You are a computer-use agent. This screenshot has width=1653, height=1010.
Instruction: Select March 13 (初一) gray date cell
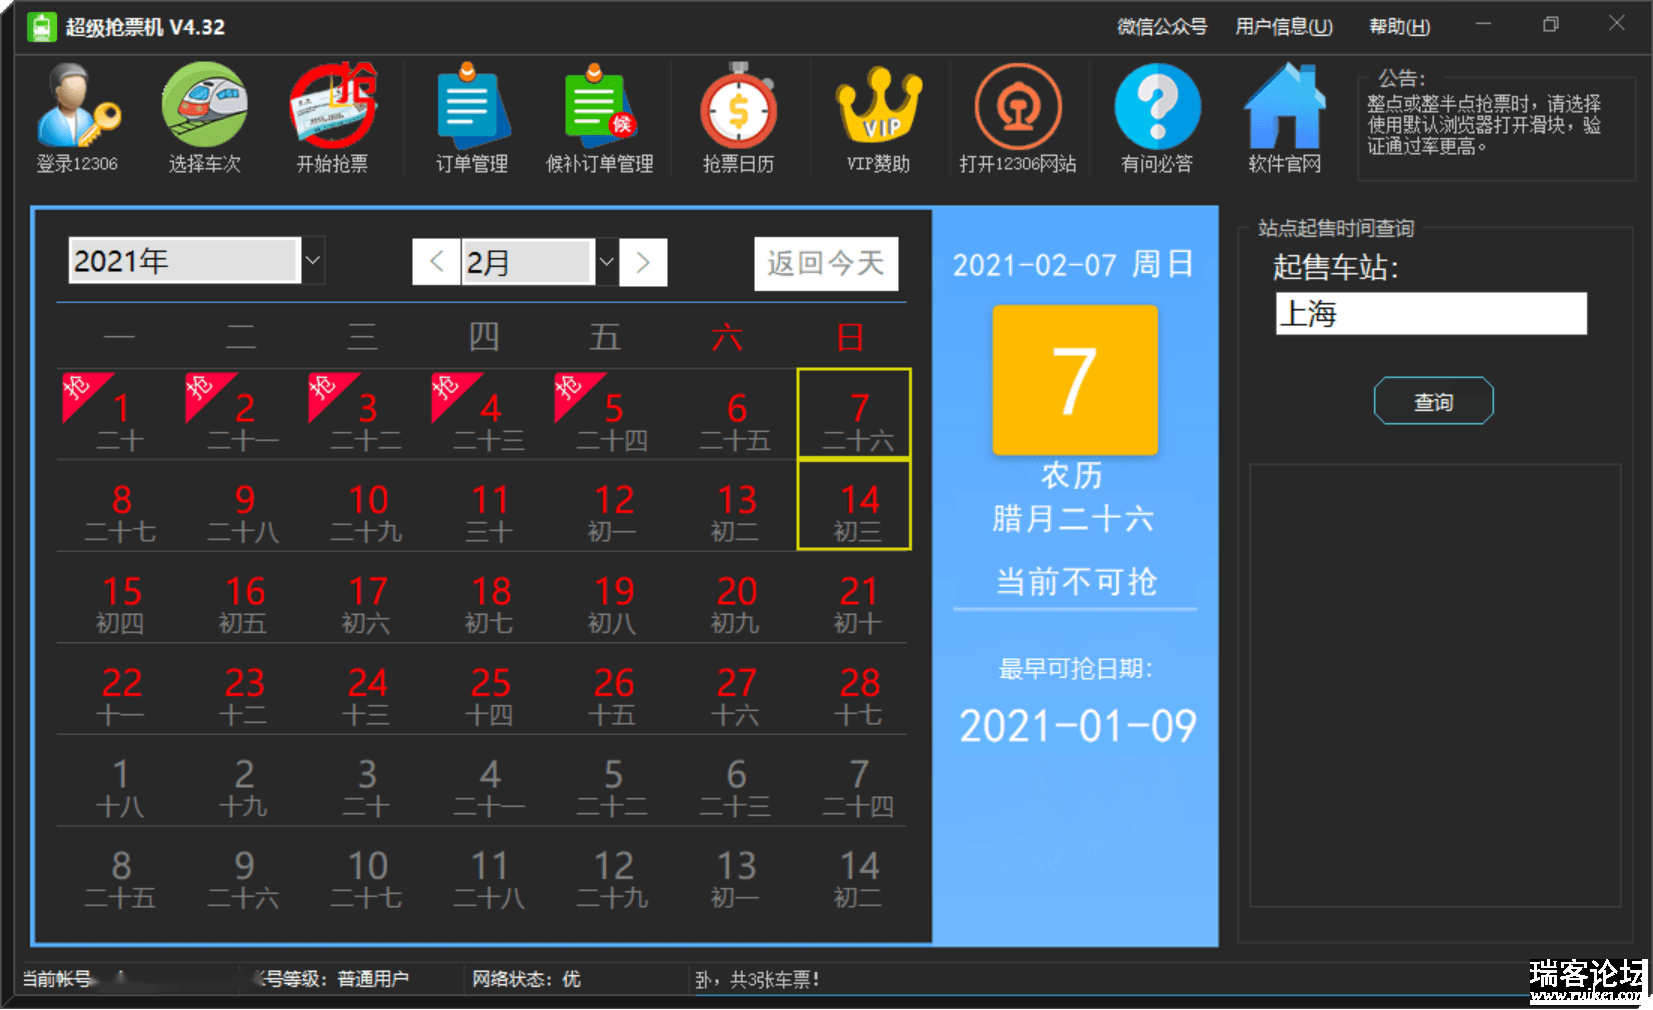pos(735,873)
